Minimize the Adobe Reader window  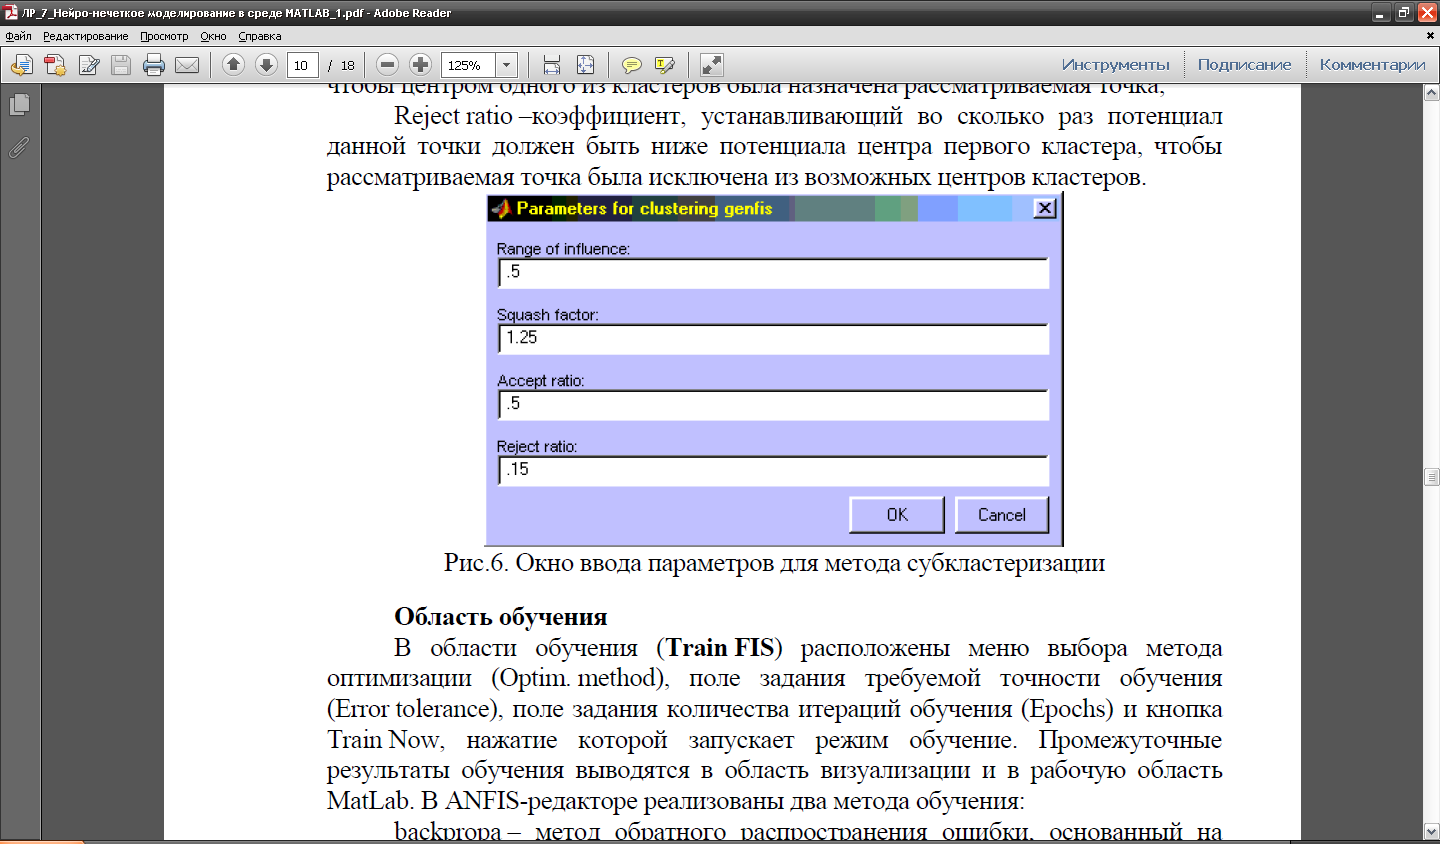tap(1381, 13)
